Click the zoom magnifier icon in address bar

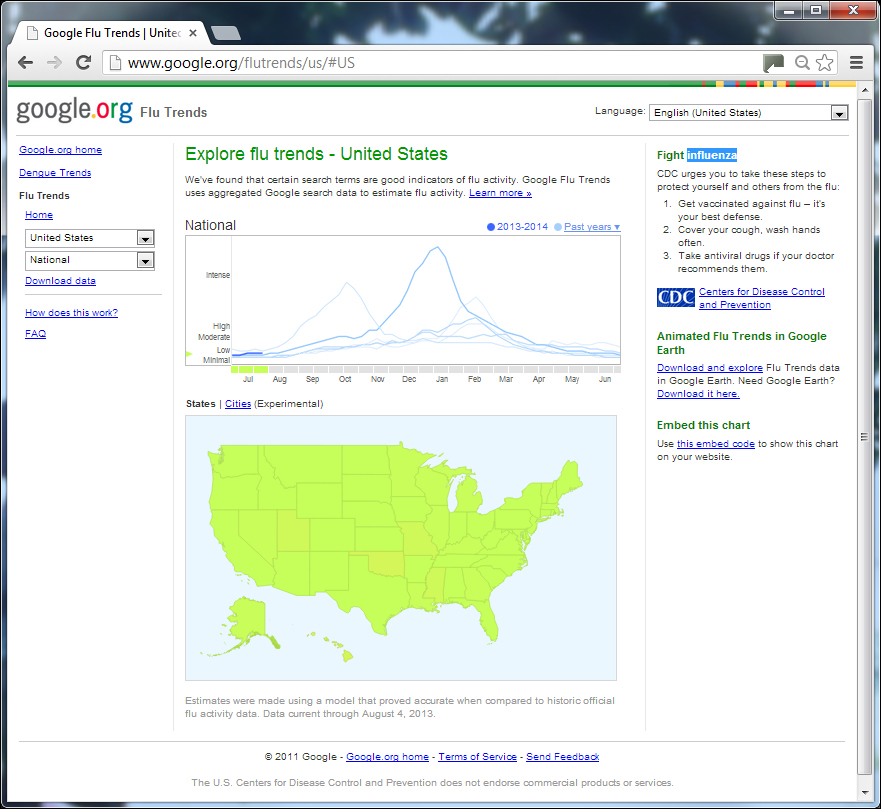pyautogui.click(x=802, y=62)
